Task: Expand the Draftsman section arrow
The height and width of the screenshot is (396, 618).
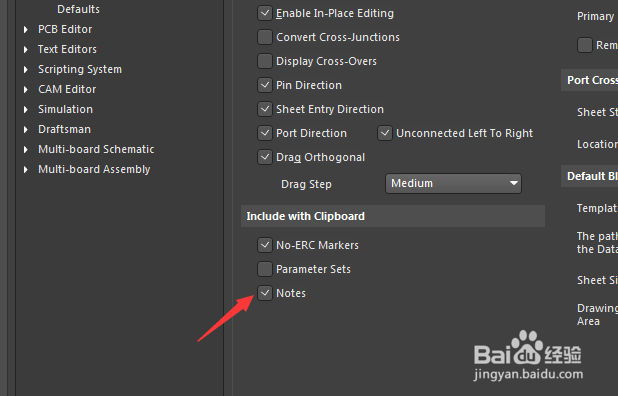Action: 26,130
